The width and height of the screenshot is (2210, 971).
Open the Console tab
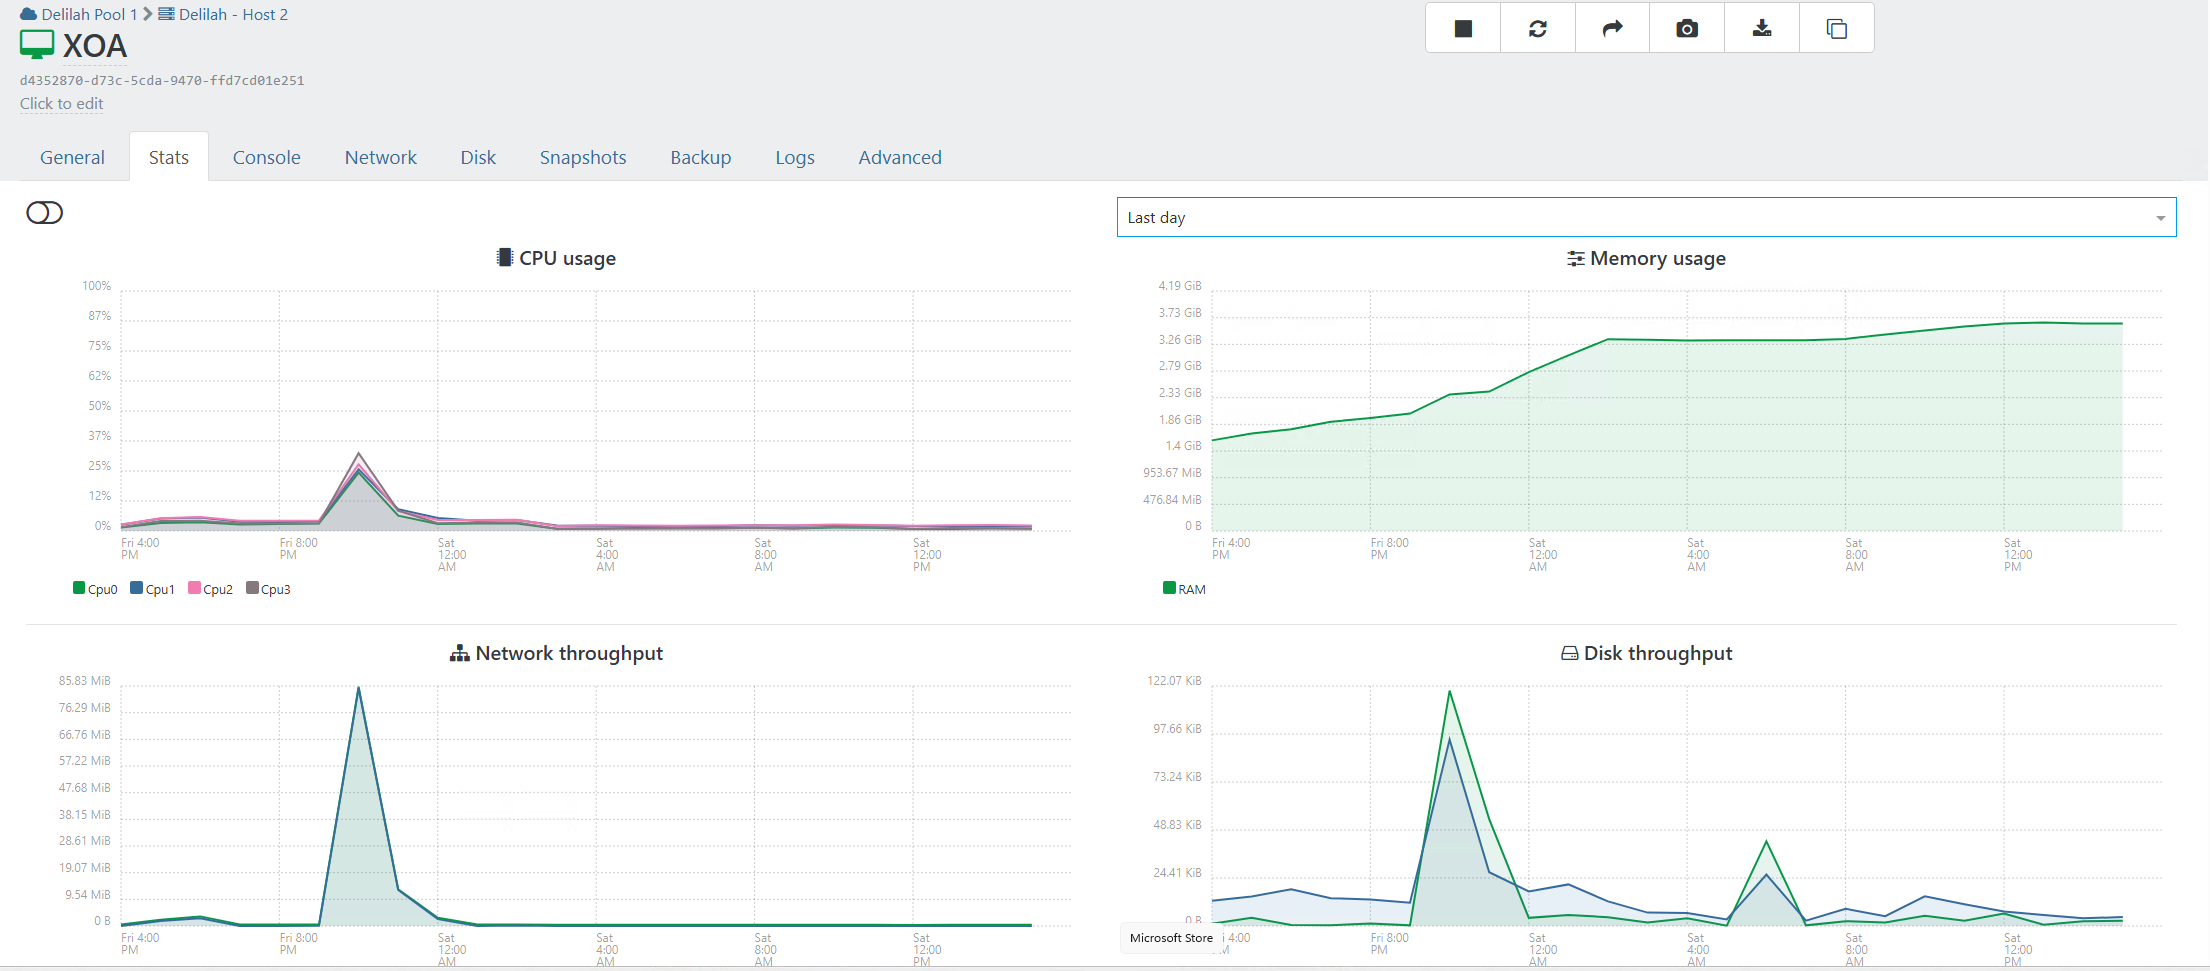tap(266, 157)
